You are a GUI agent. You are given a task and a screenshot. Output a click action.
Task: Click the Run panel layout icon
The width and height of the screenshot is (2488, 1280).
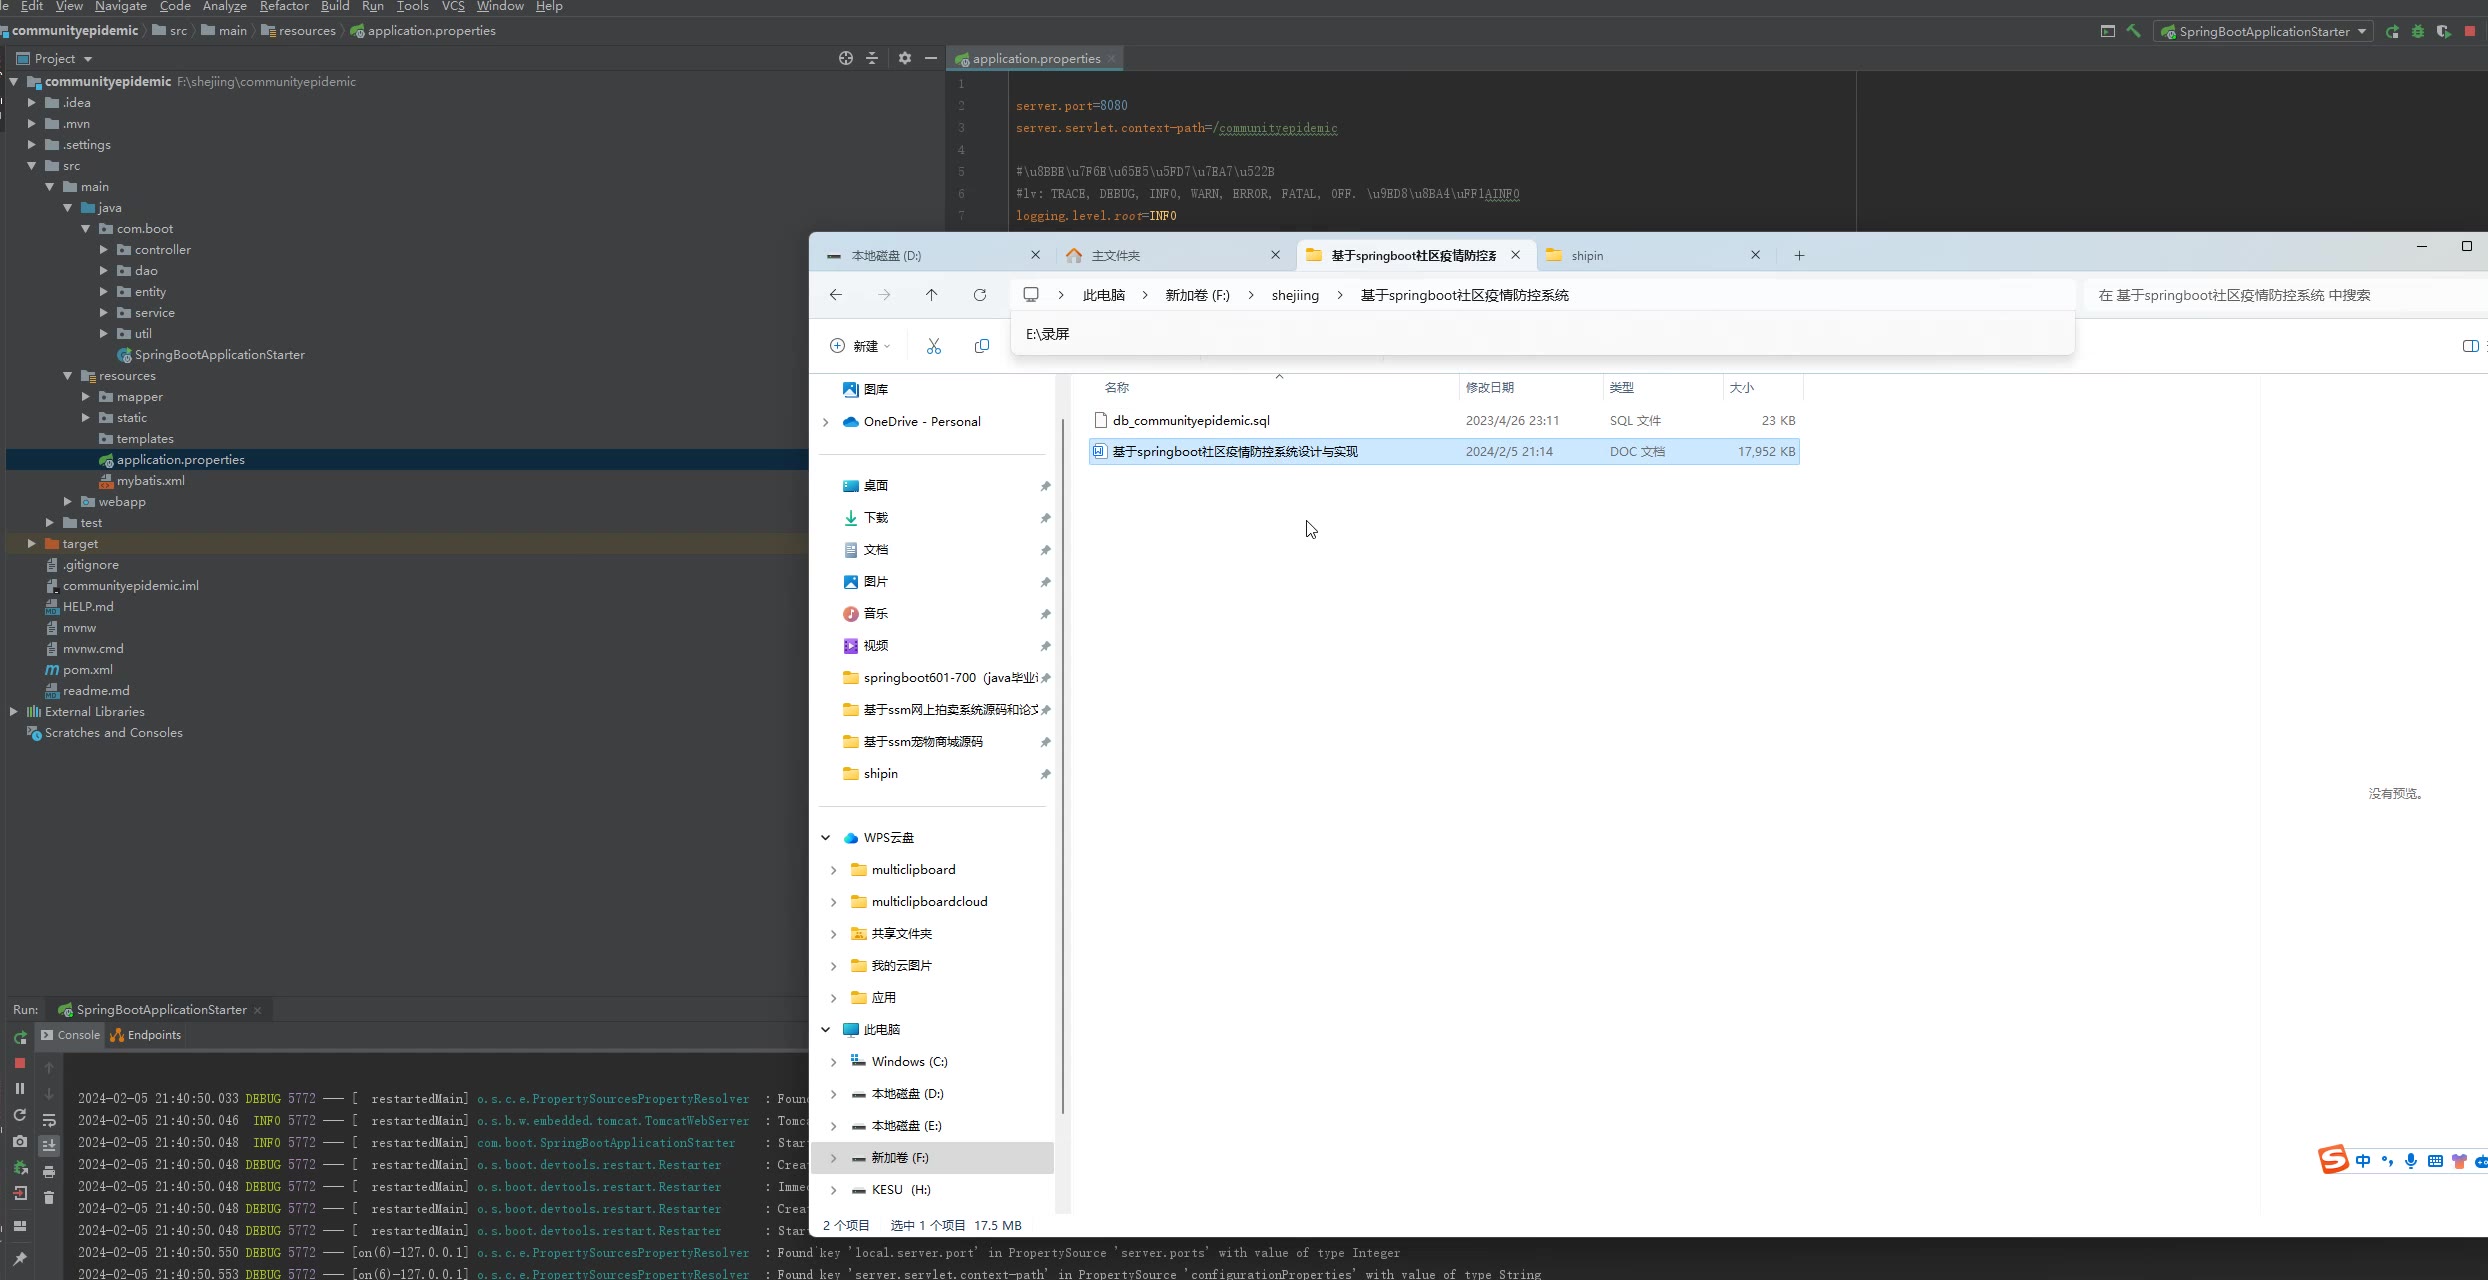tap(20, 1226)
